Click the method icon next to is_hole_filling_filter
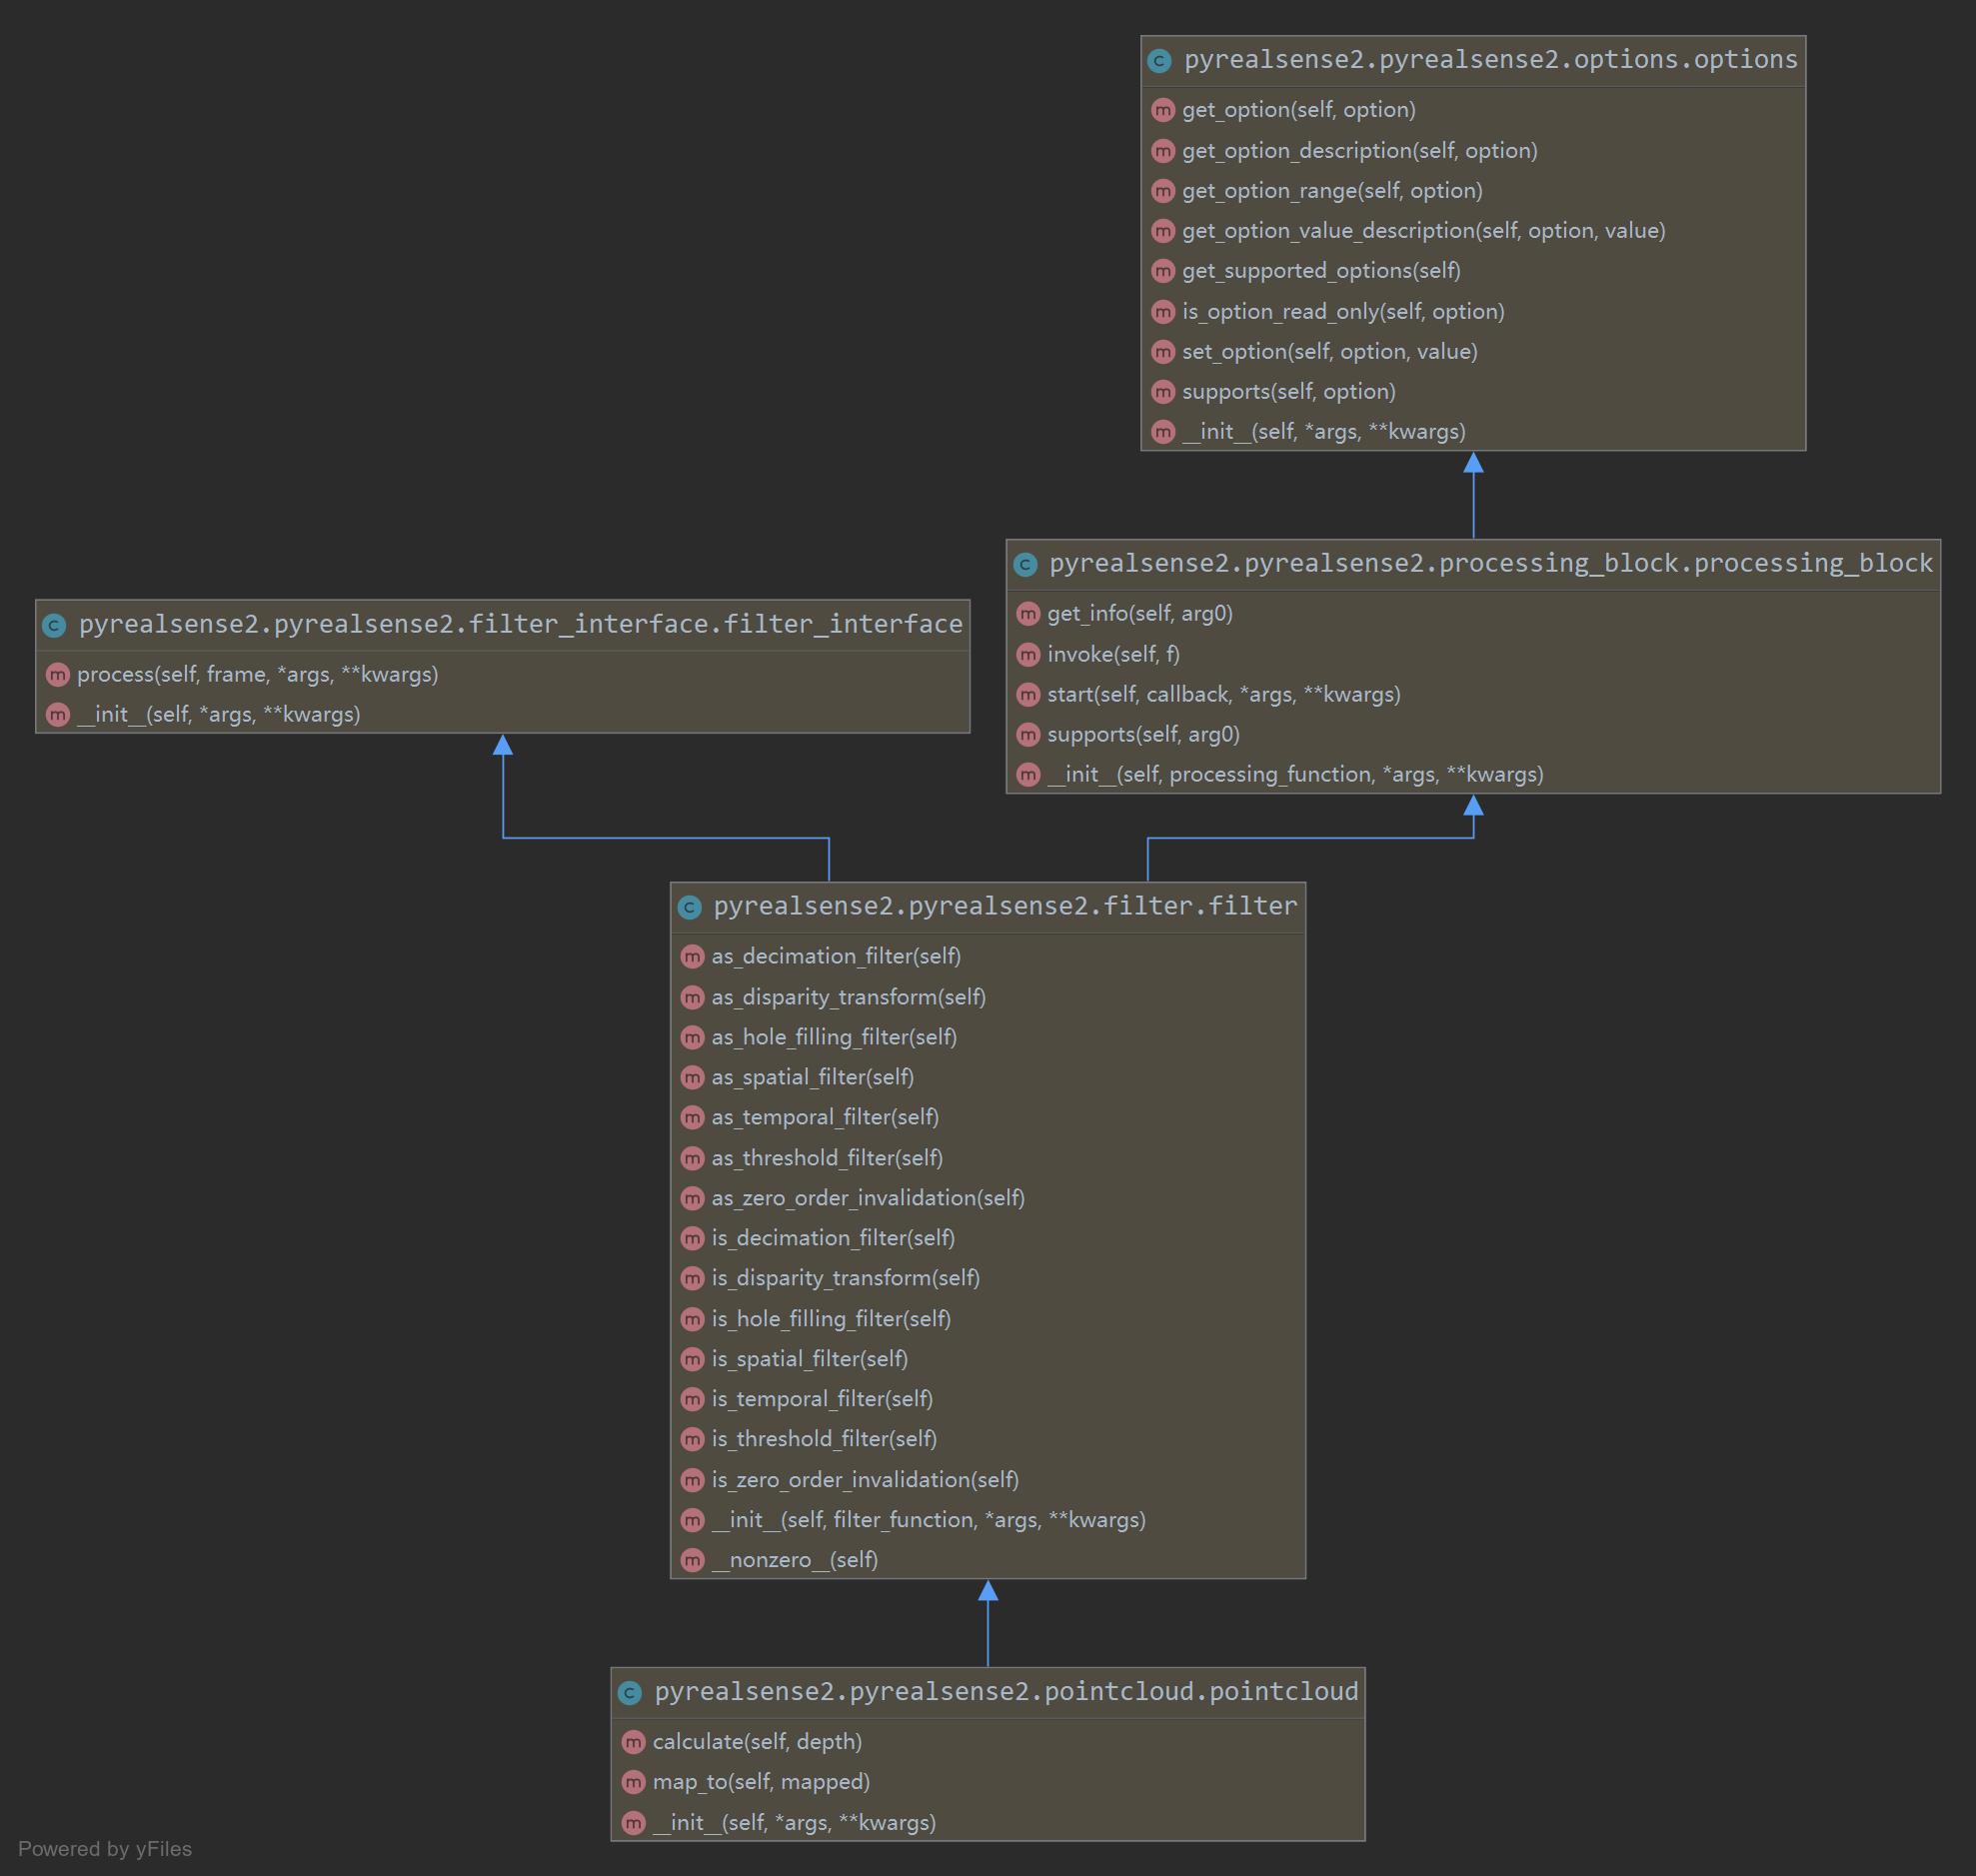The width and height of the screenshot is (1976, 1876). pos(692,1319)
